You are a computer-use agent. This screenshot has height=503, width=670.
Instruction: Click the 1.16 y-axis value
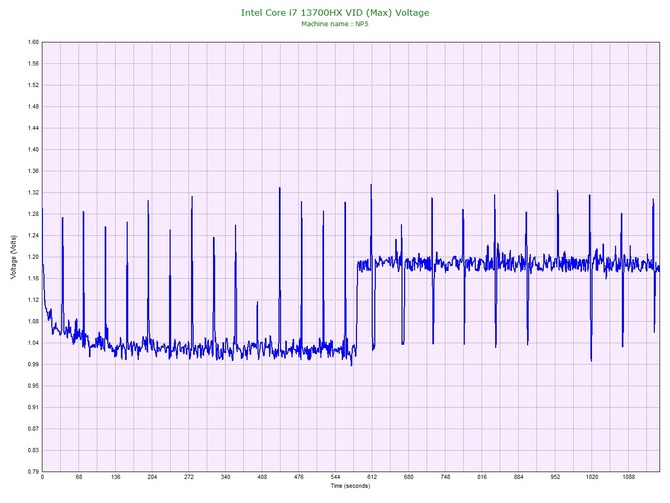click(33, 278)
